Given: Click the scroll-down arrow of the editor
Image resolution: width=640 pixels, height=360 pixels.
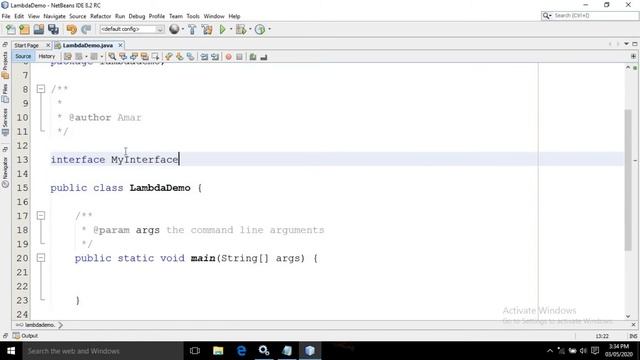Looking at the screenshot, I should coord(628,316).
